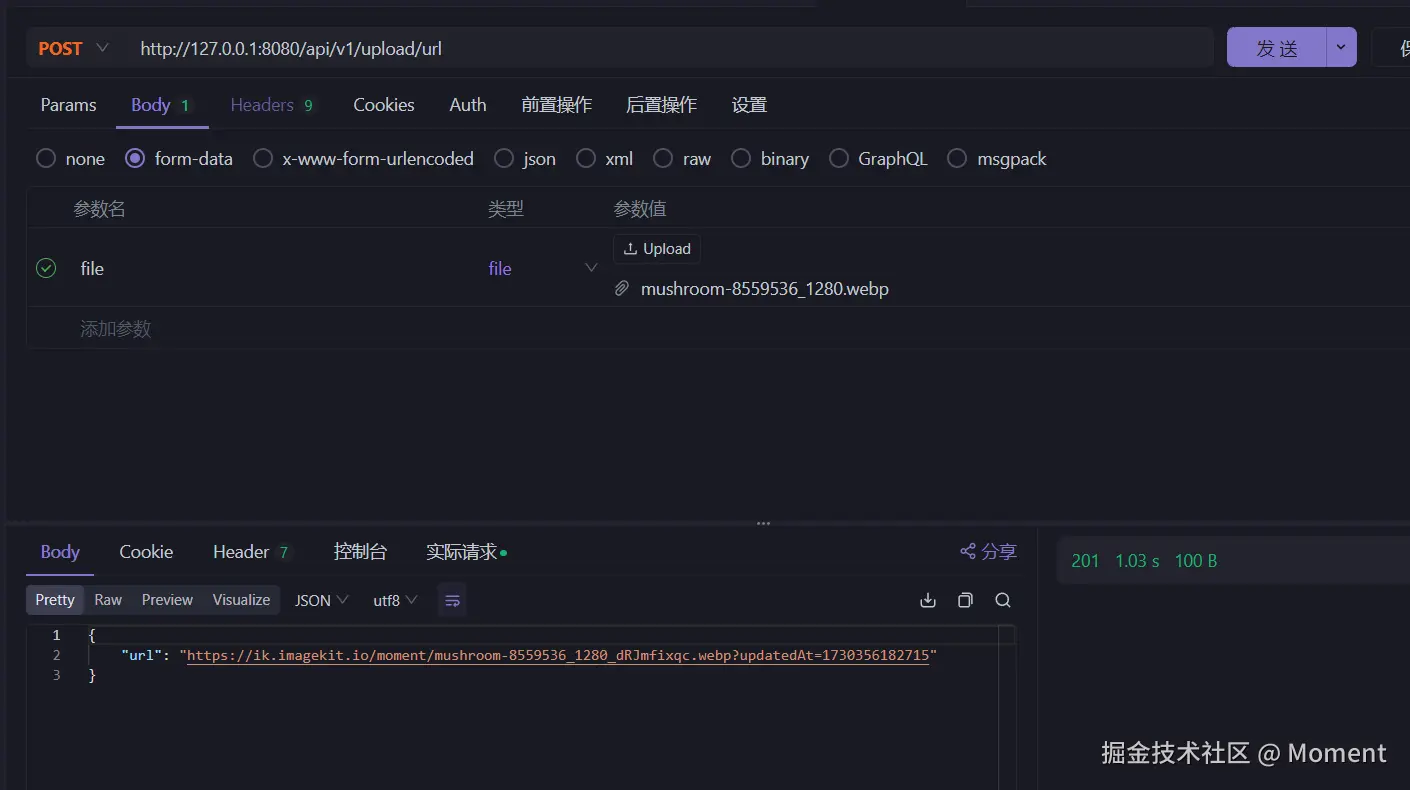This screenshot has height=790, width=1410.
Task: Switch to the Params tab
Action: pos(68,105)
